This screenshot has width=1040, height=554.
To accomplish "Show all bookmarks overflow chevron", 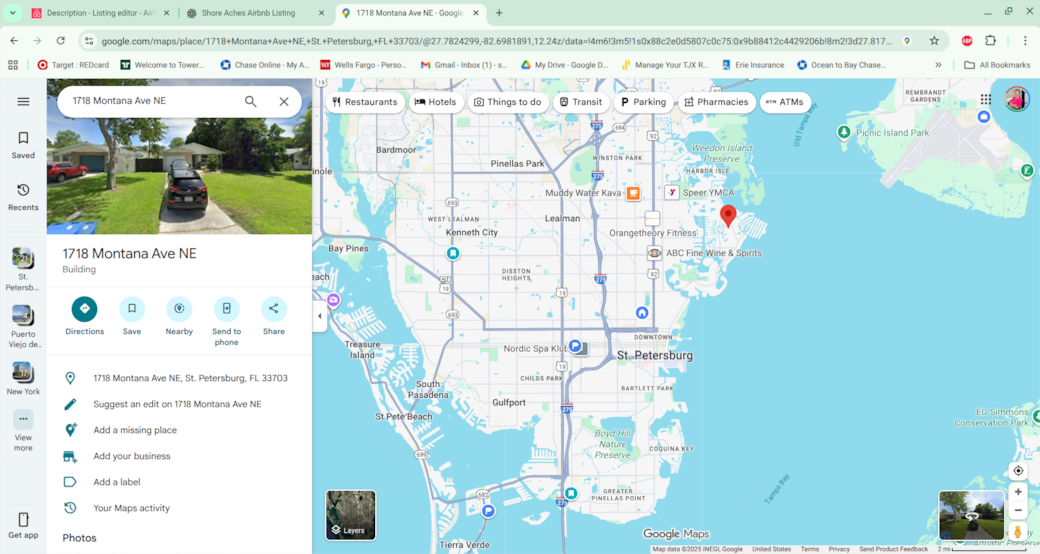I will point(938,65).
